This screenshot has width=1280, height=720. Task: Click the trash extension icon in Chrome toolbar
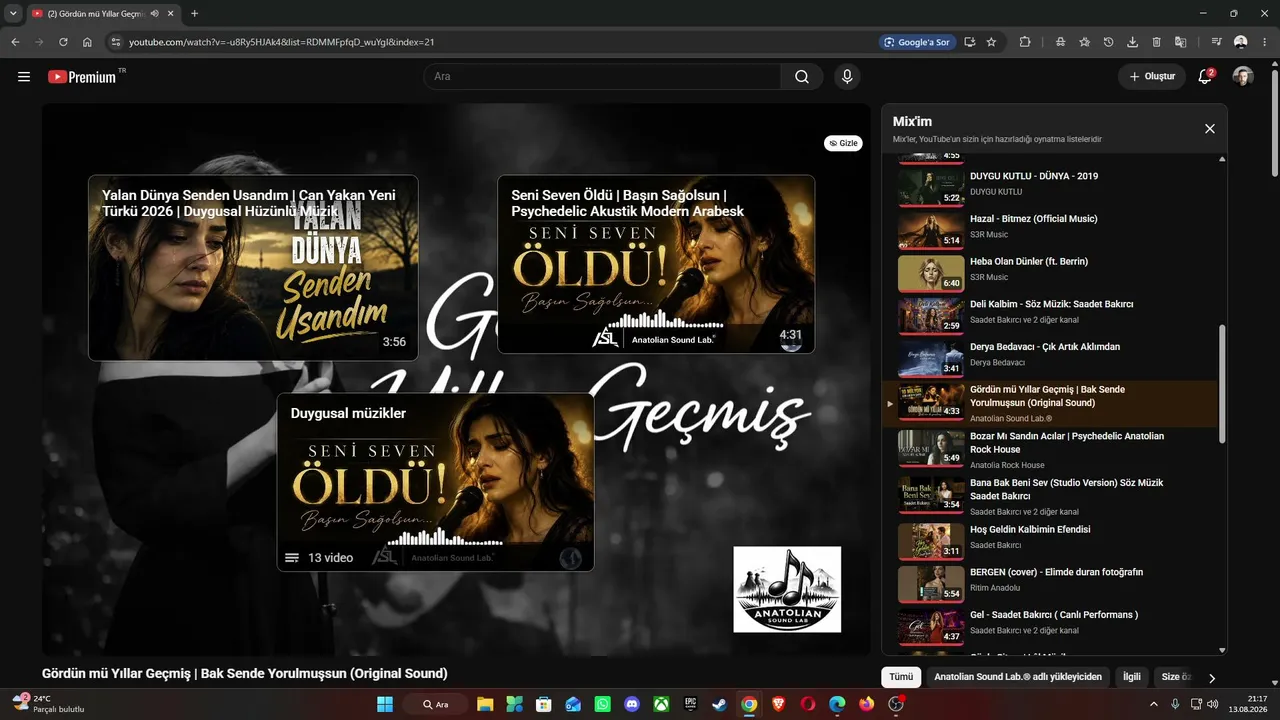pos(1156,42)
